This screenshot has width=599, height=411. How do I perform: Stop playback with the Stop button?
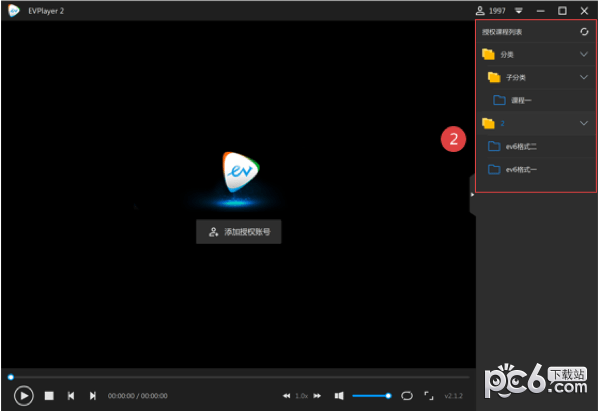[x=49, y=396]
